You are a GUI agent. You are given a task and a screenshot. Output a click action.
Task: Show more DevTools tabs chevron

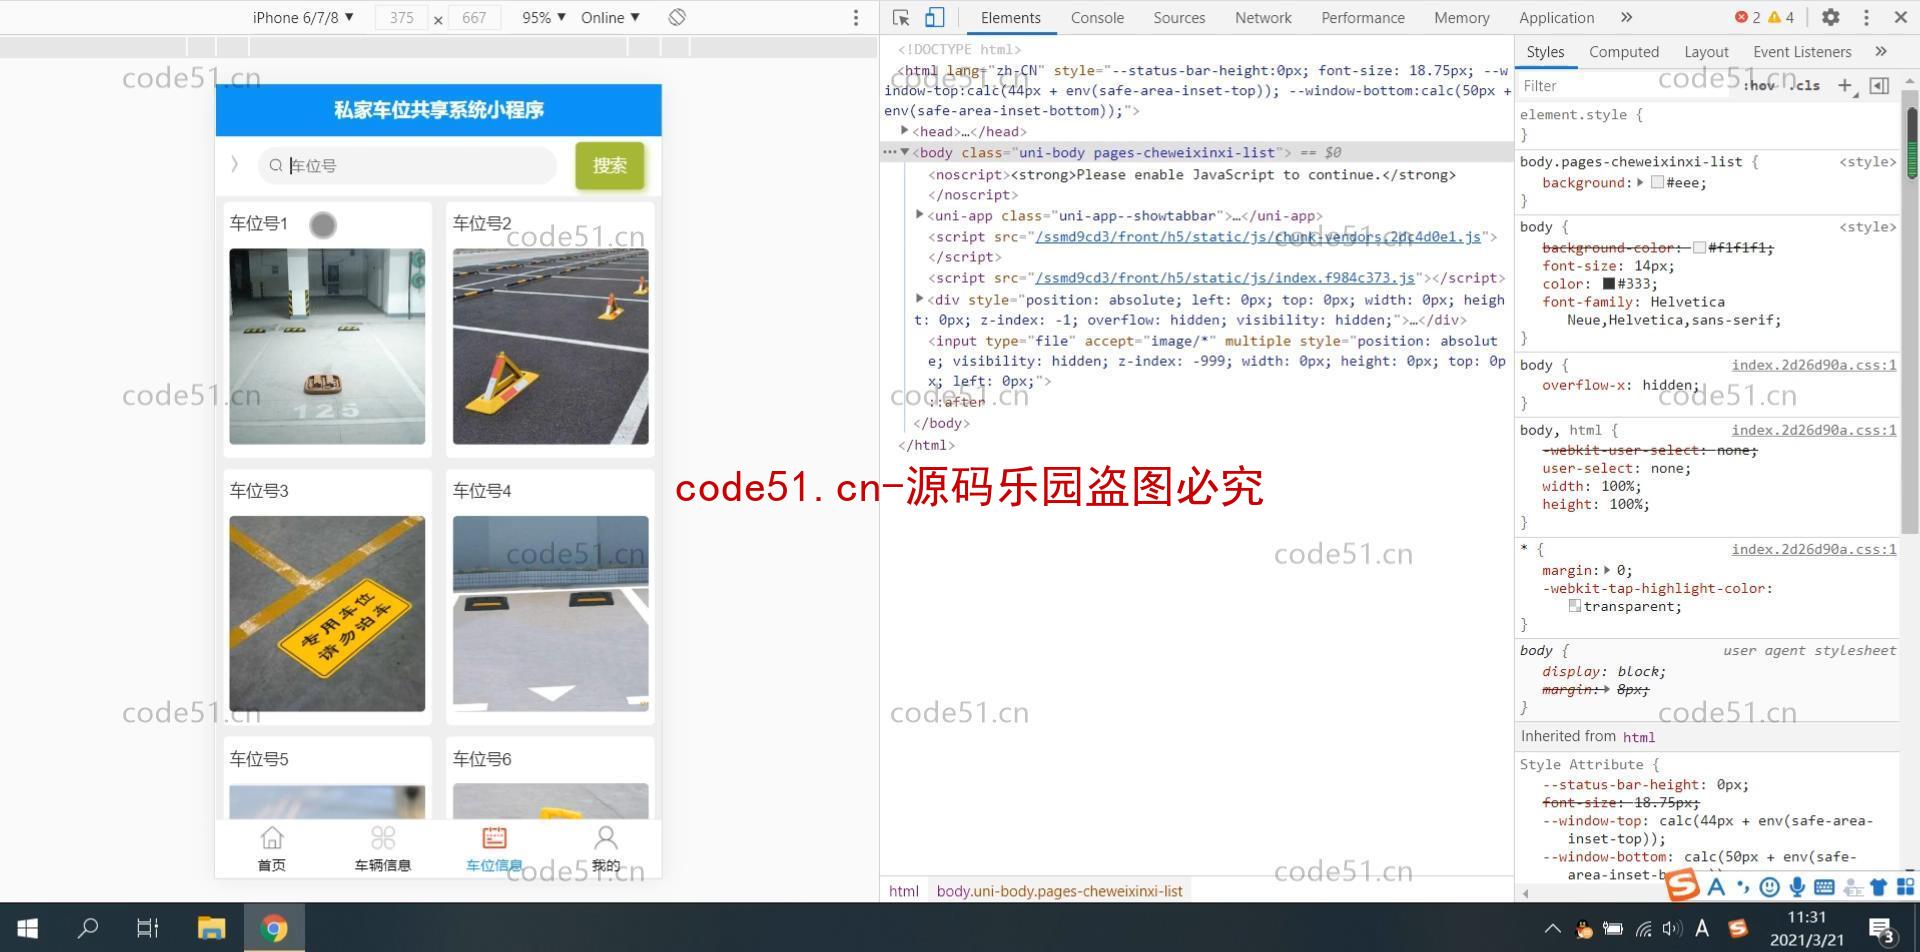[1626, 17]
